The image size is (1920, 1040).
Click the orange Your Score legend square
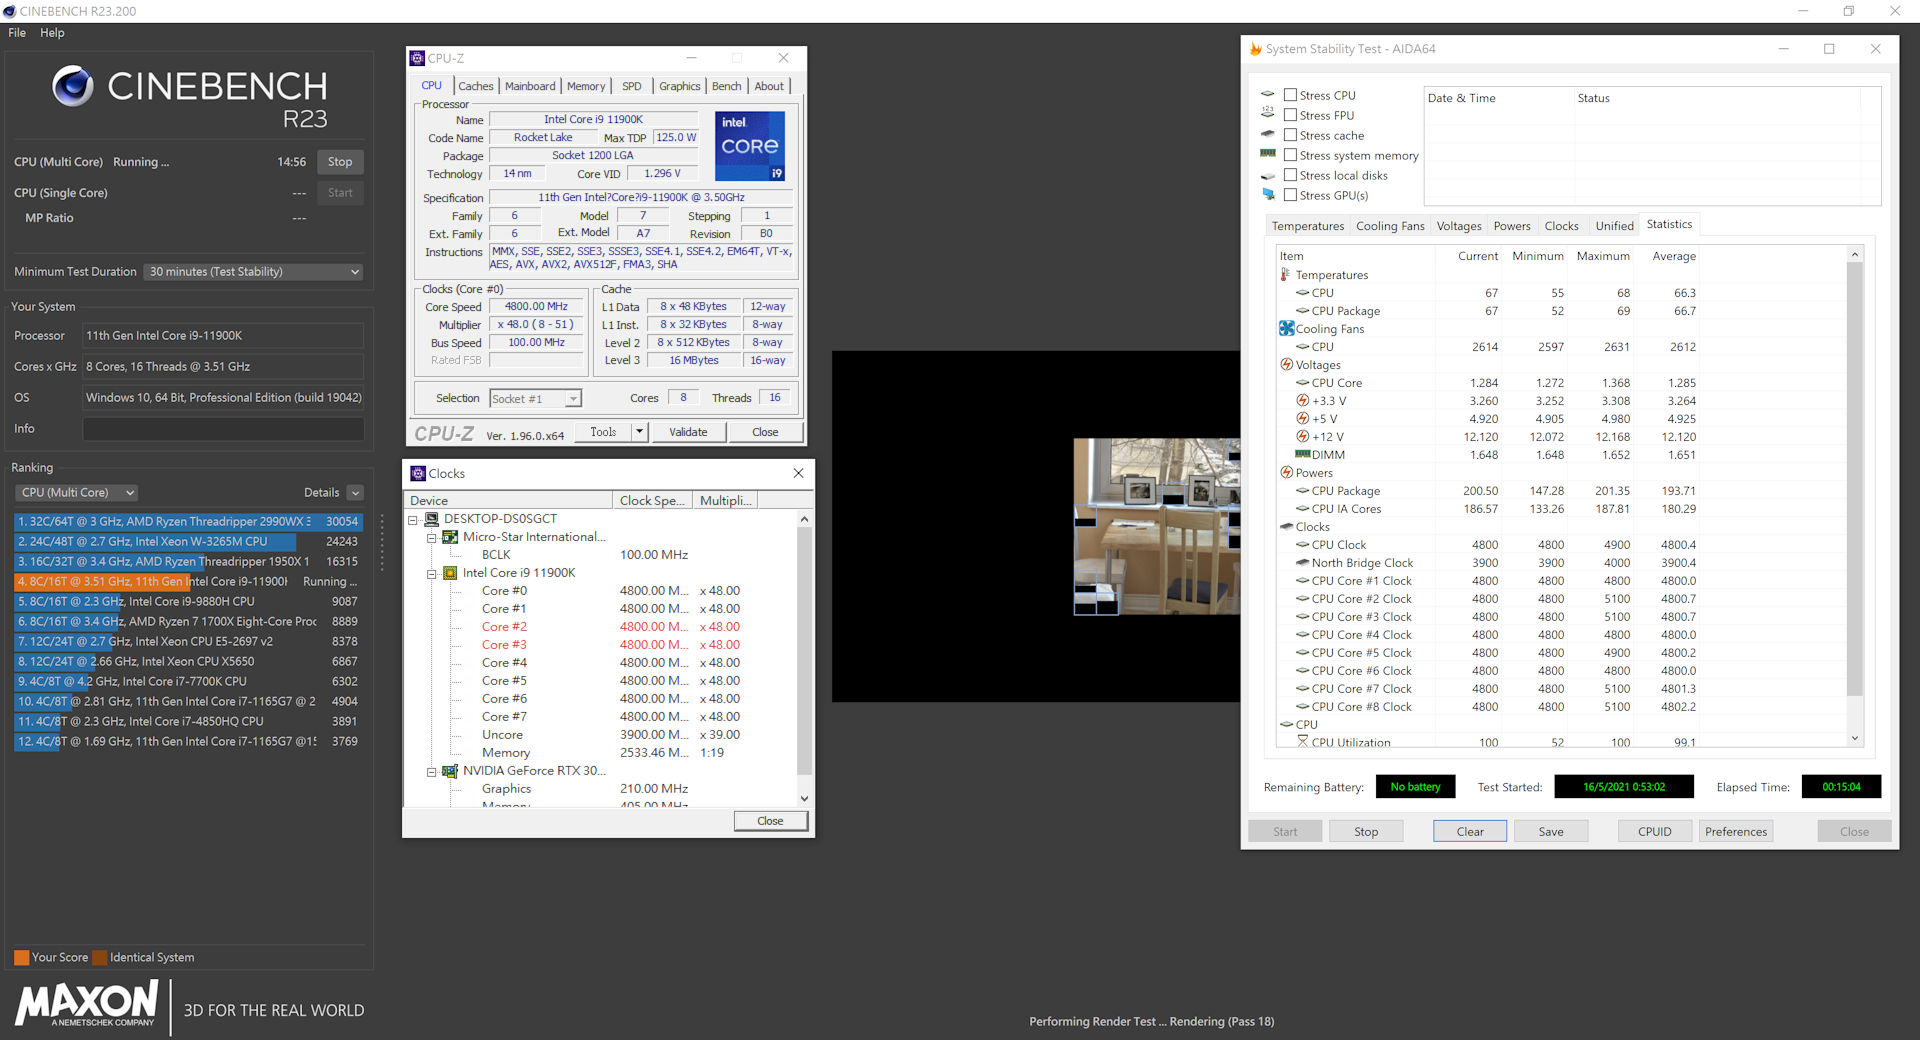(21, 957)
